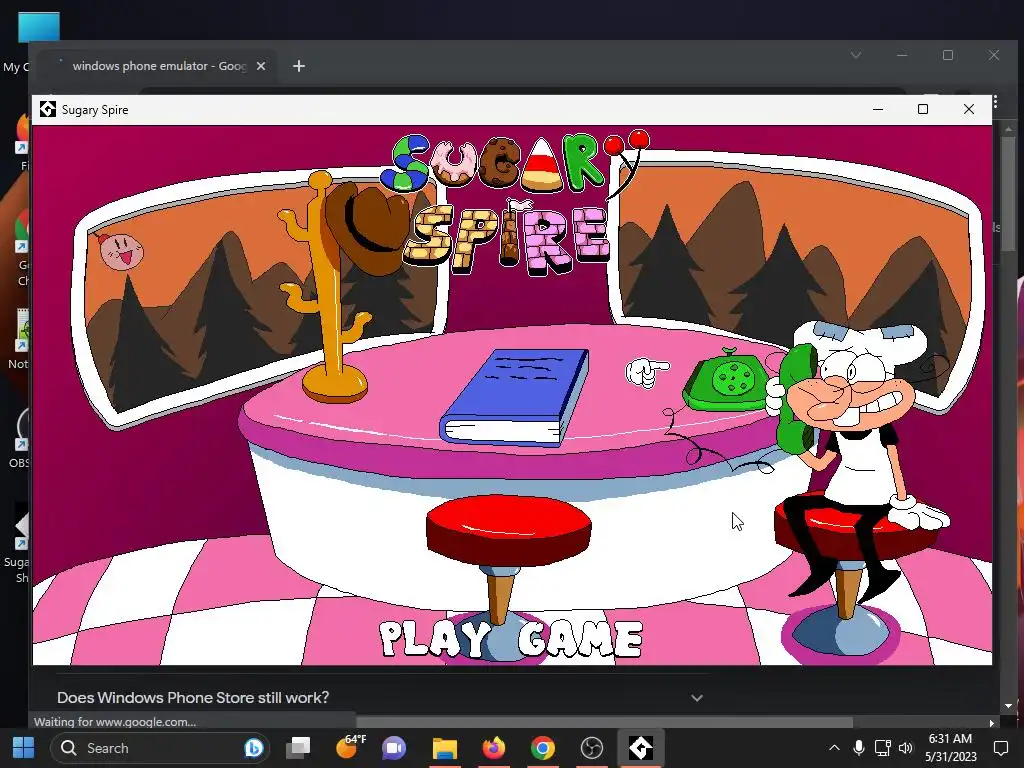Viewport: 1024px width, 768px height.
Task: Click the Chrome horizontal scrollbar right arrow
Action: [992, 723]
